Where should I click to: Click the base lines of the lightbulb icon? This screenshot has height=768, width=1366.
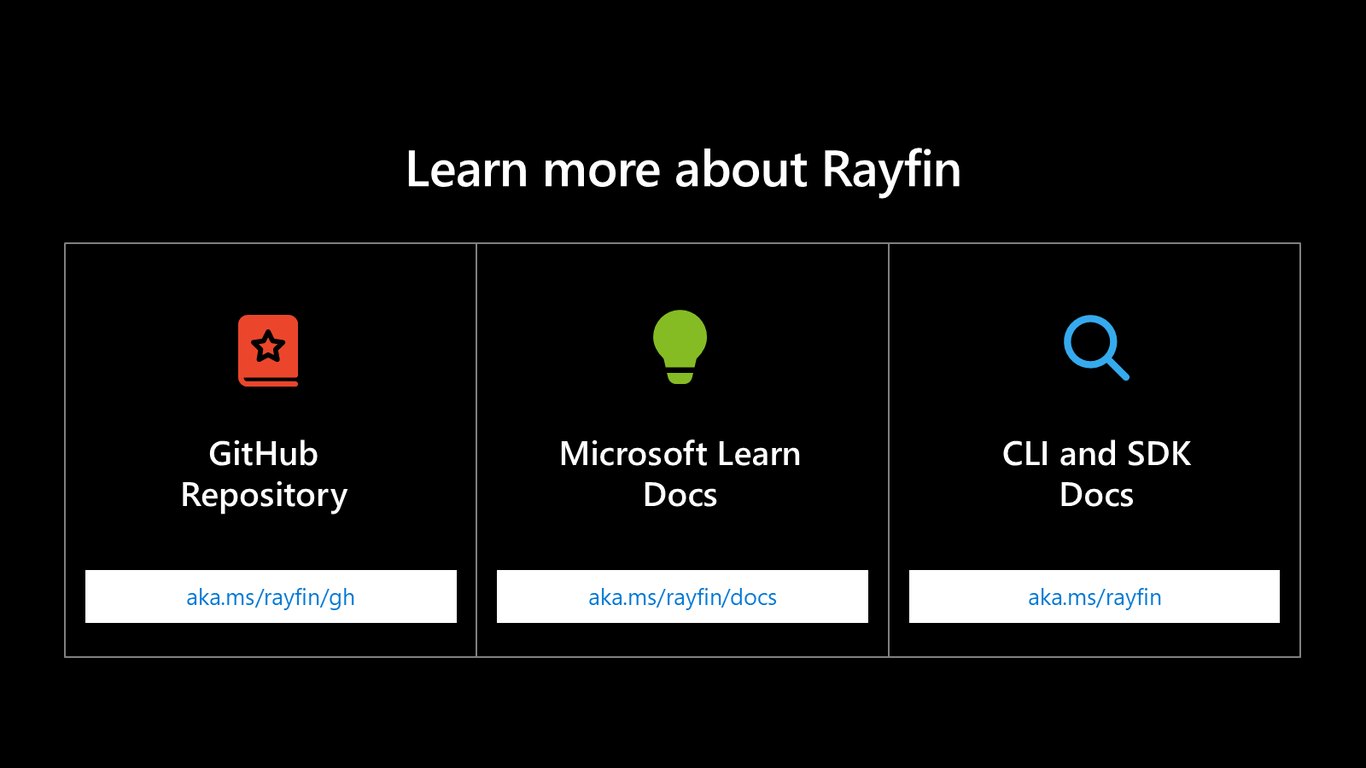(680, 376)
